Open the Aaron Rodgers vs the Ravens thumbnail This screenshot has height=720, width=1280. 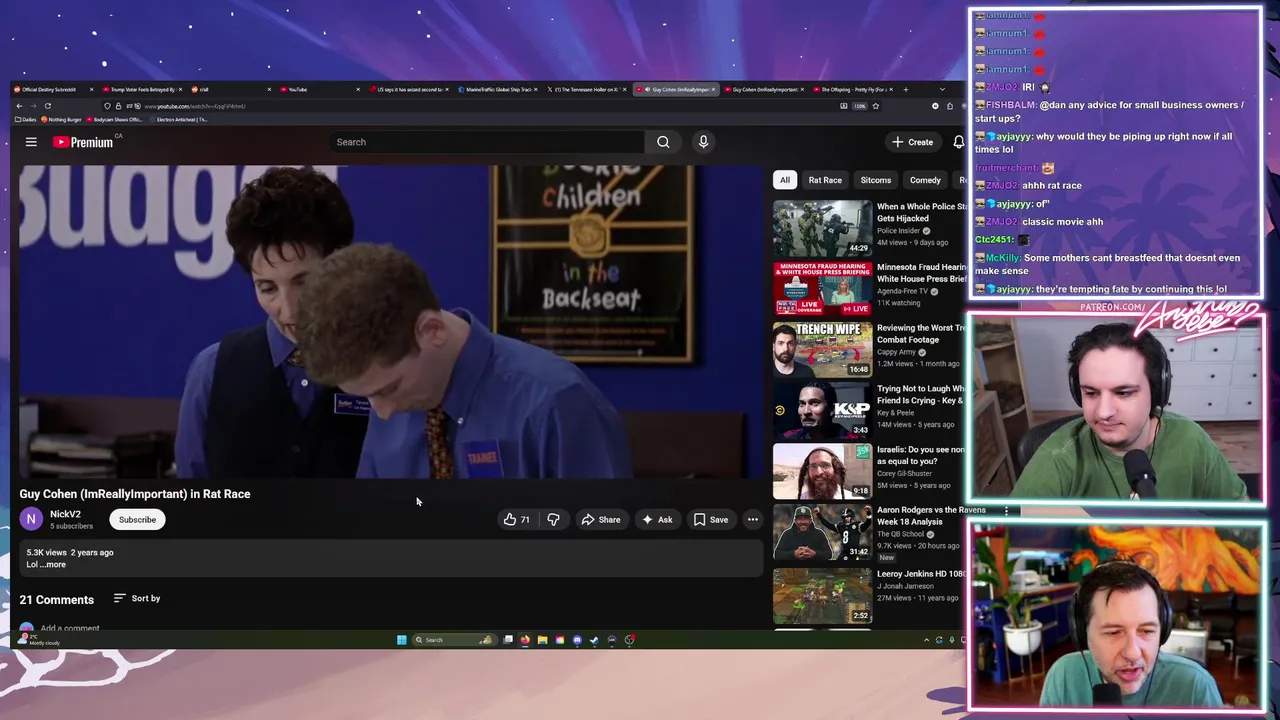[822, 532]
